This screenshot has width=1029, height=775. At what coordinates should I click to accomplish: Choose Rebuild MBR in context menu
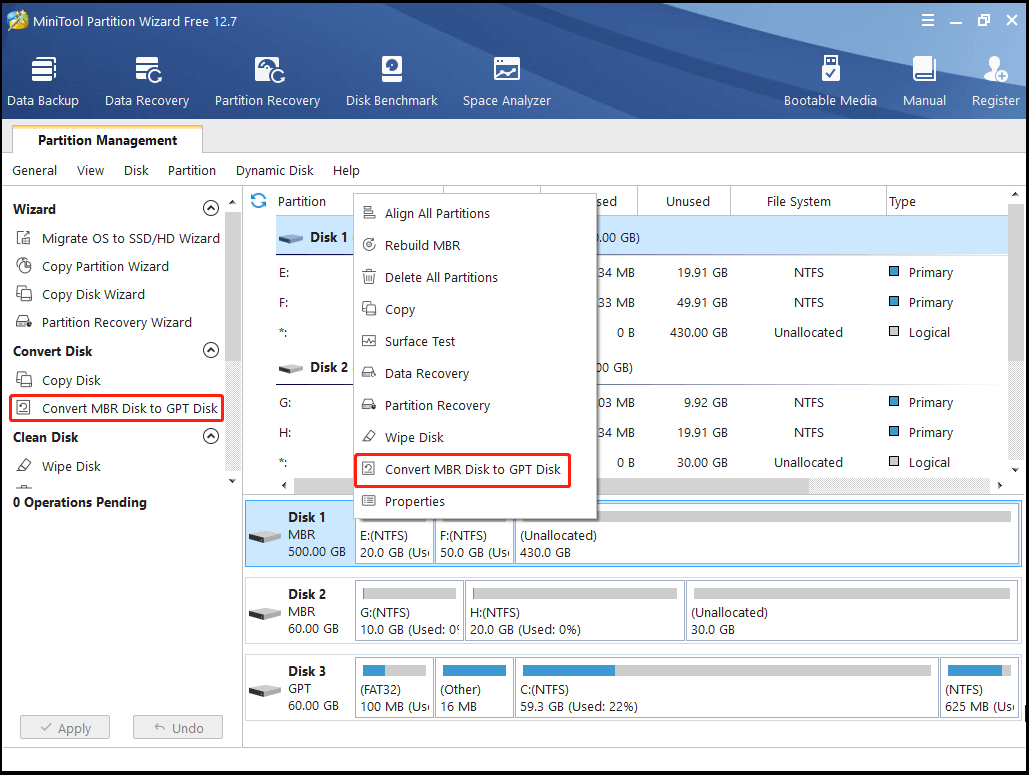[474, 245]
